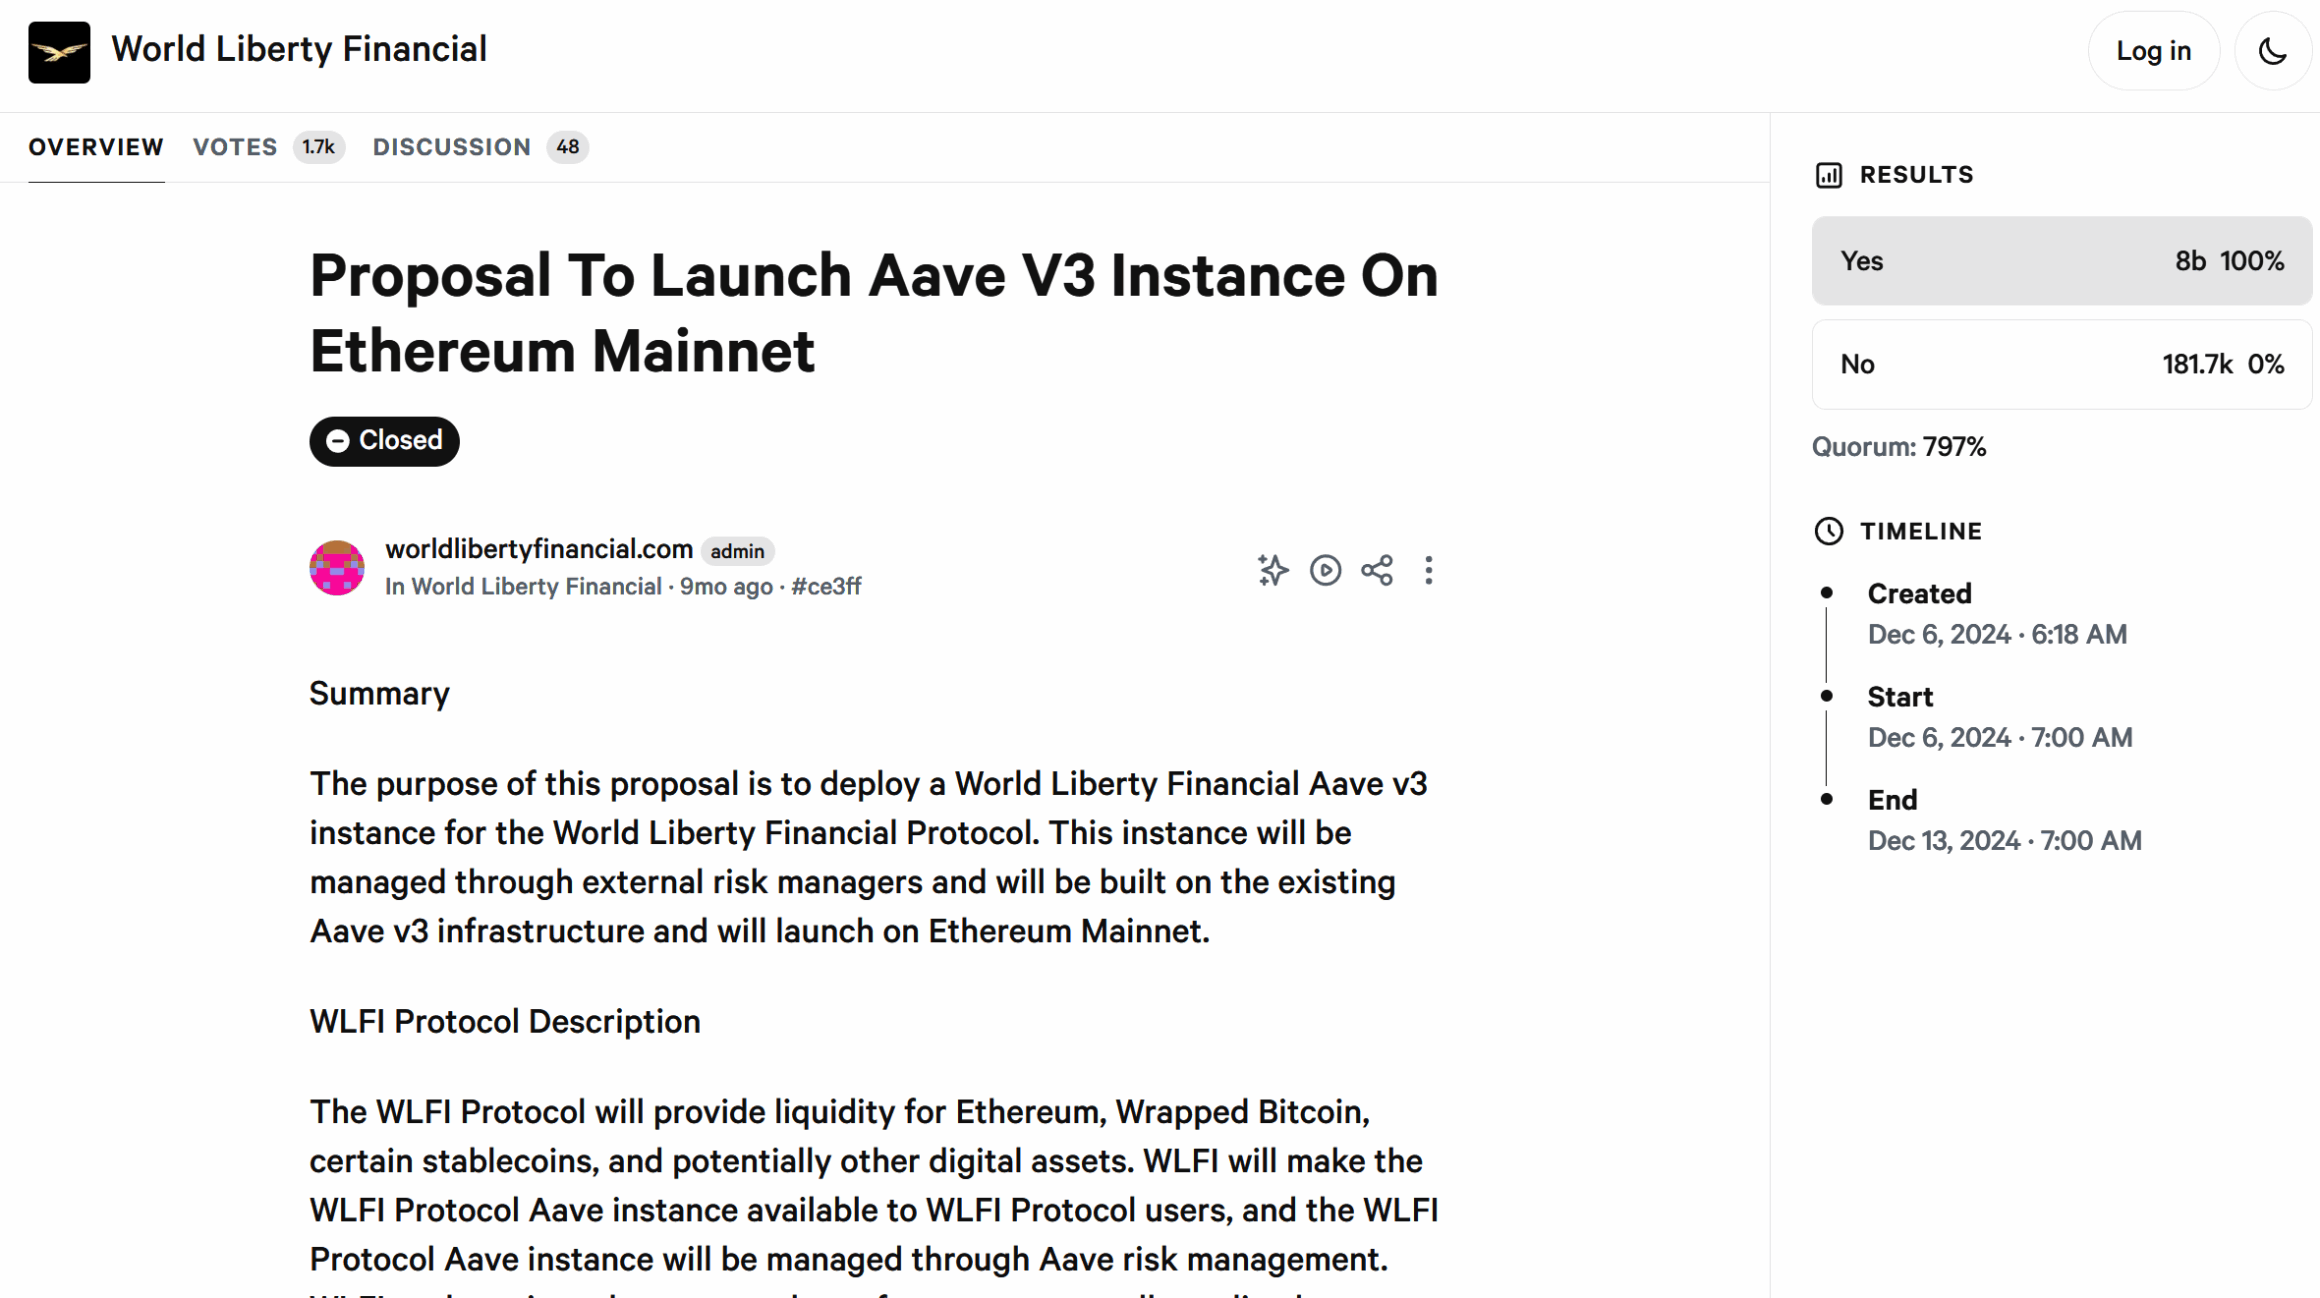
Task: Click the Closed status badge
Action: tap(384, 441)
